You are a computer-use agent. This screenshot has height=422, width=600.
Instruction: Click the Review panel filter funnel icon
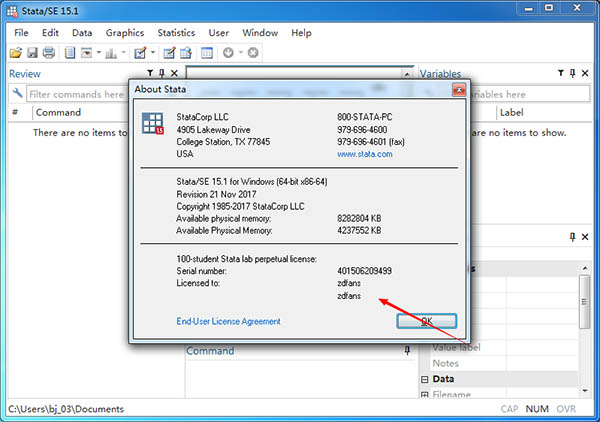point(150,73)
